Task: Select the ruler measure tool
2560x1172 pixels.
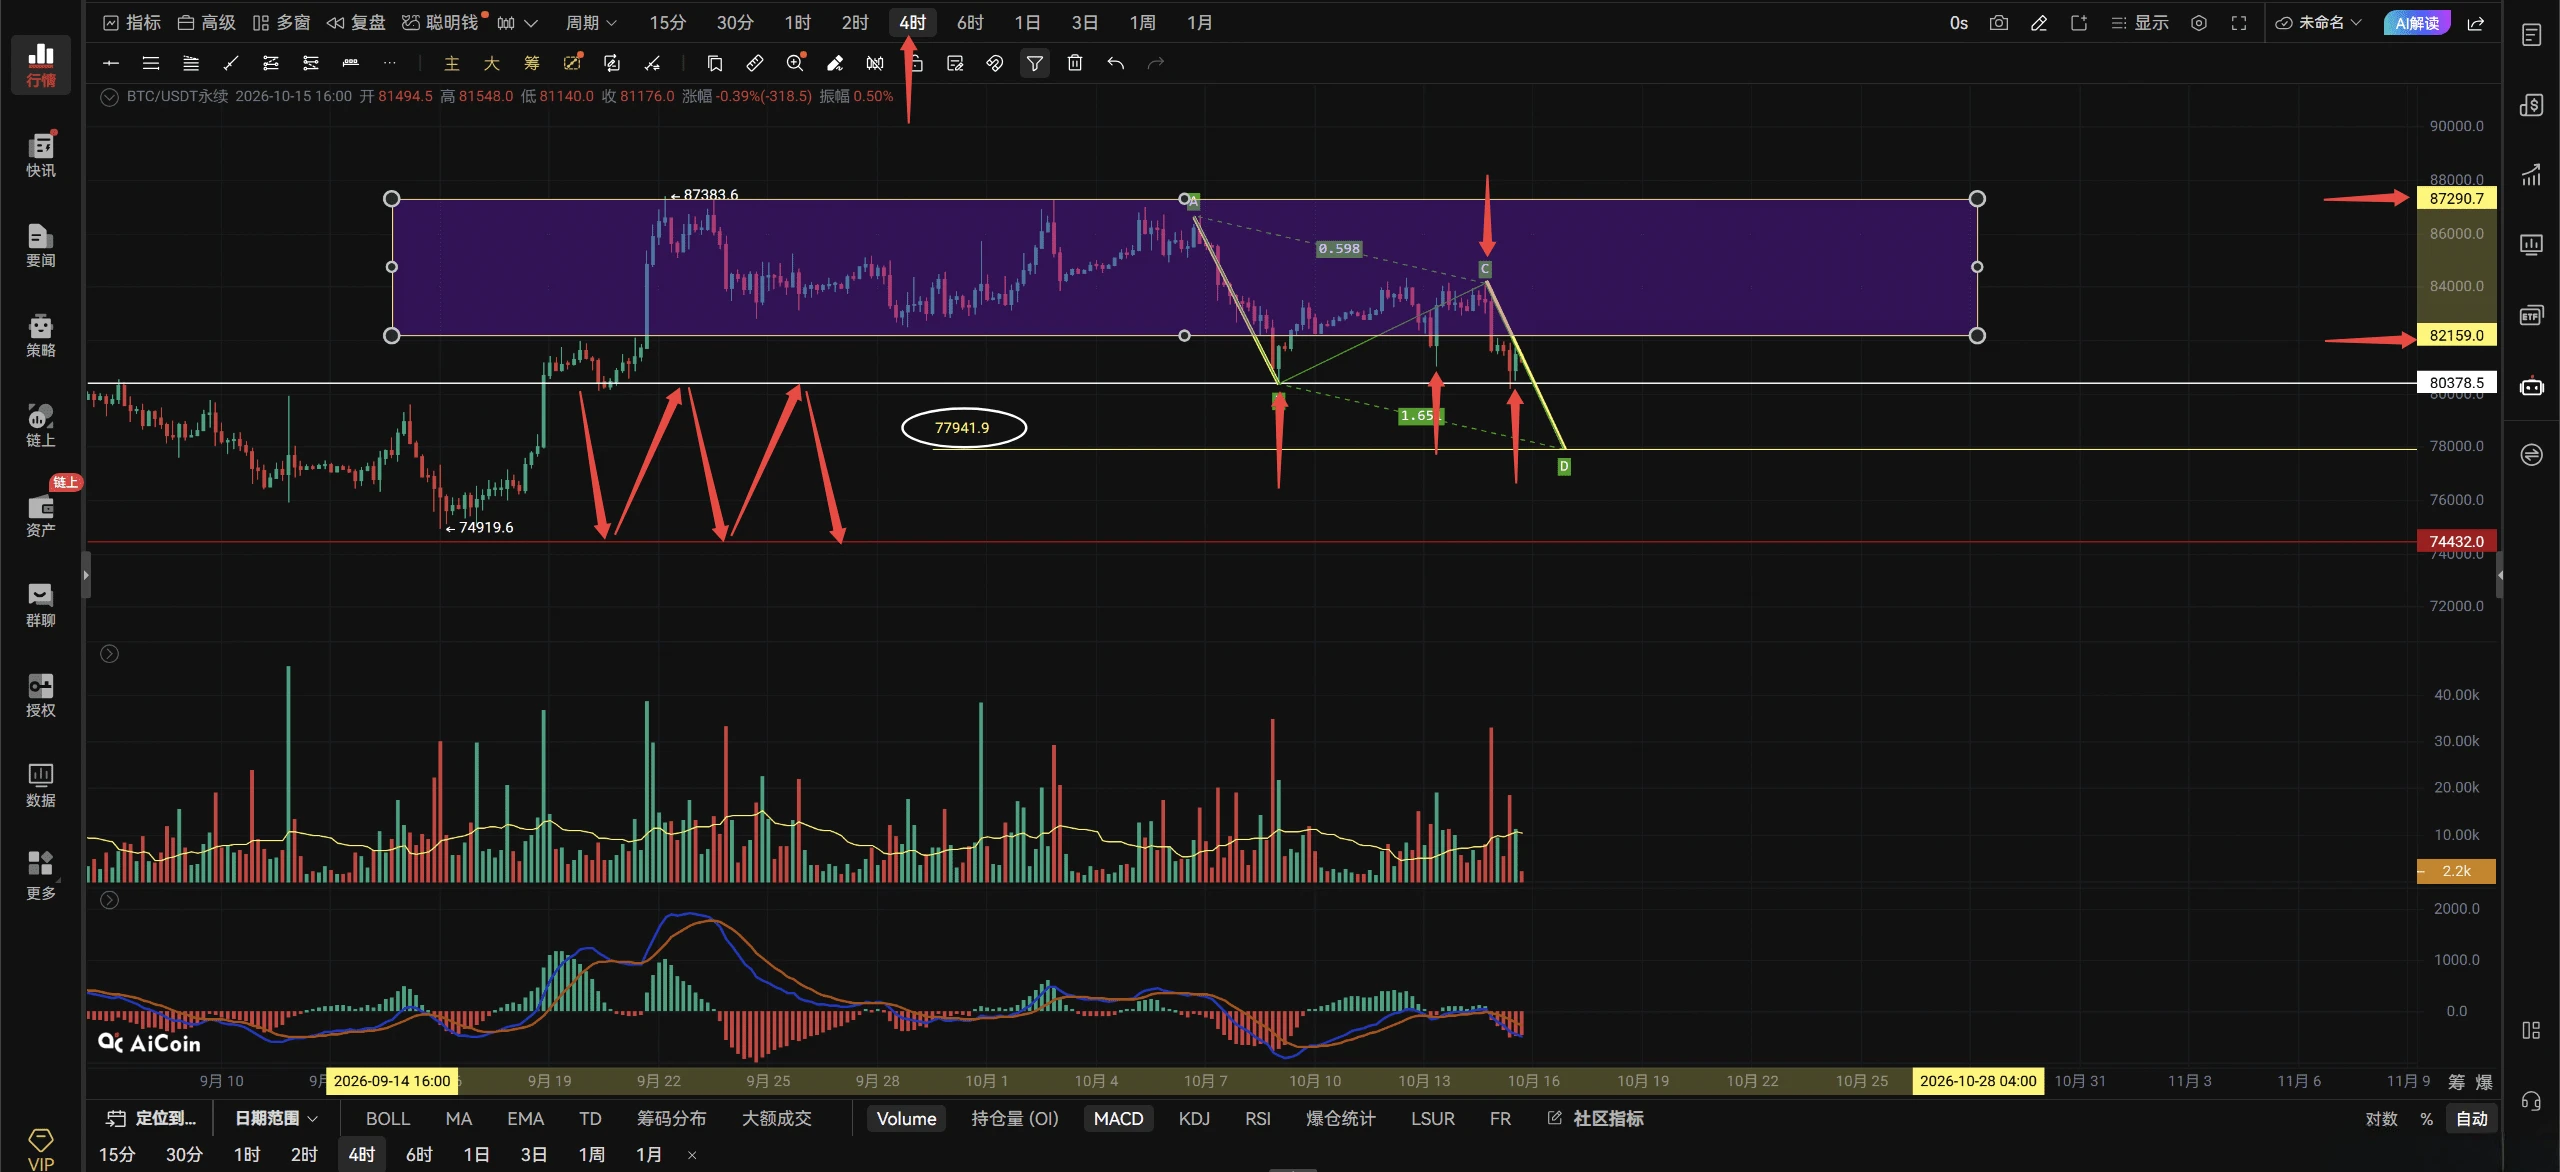Action: 755,63
